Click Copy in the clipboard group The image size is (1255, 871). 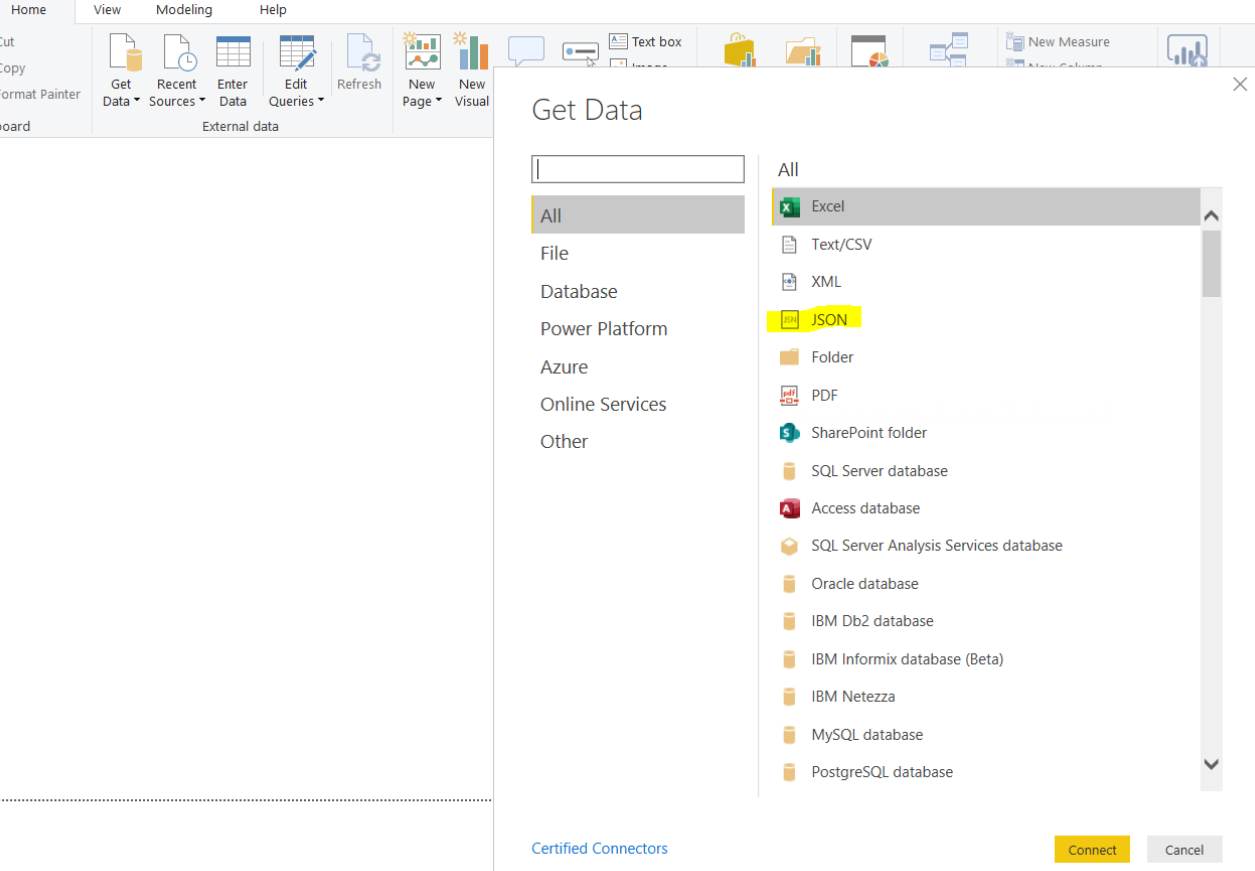tap(12, 68)
